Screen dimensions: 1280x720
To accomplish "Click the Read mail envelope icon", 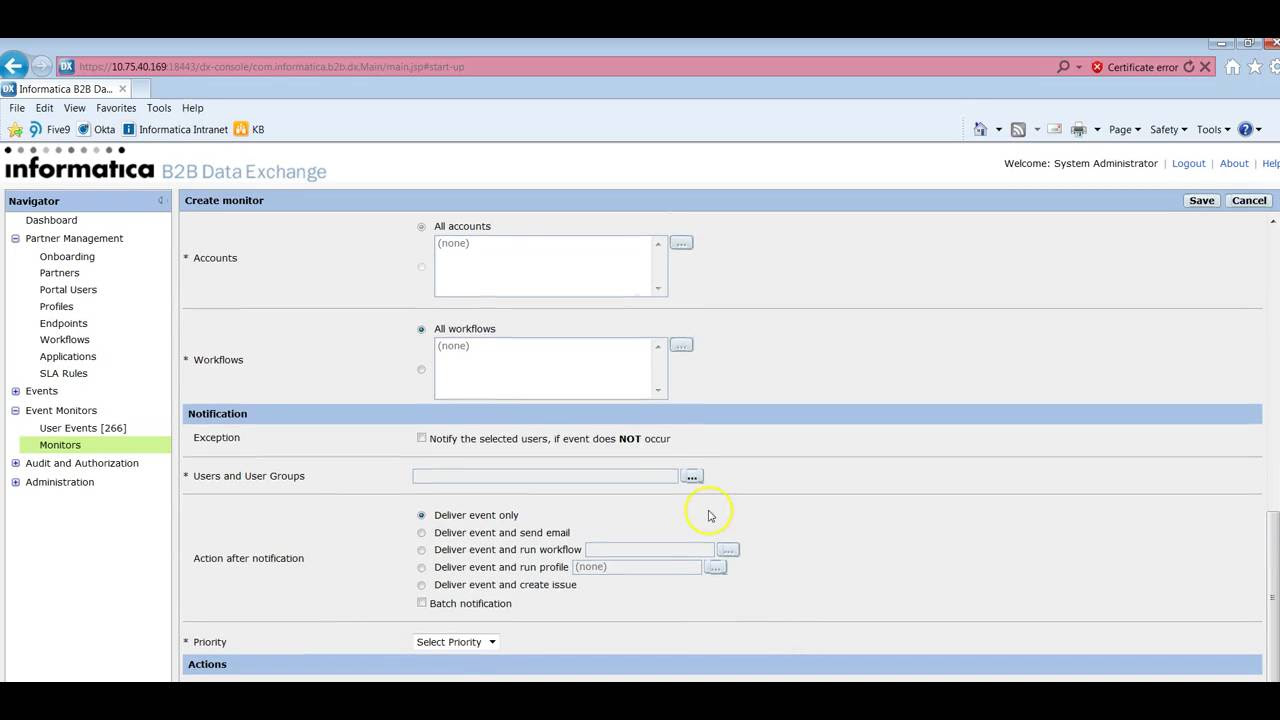I will (1054, 129).
